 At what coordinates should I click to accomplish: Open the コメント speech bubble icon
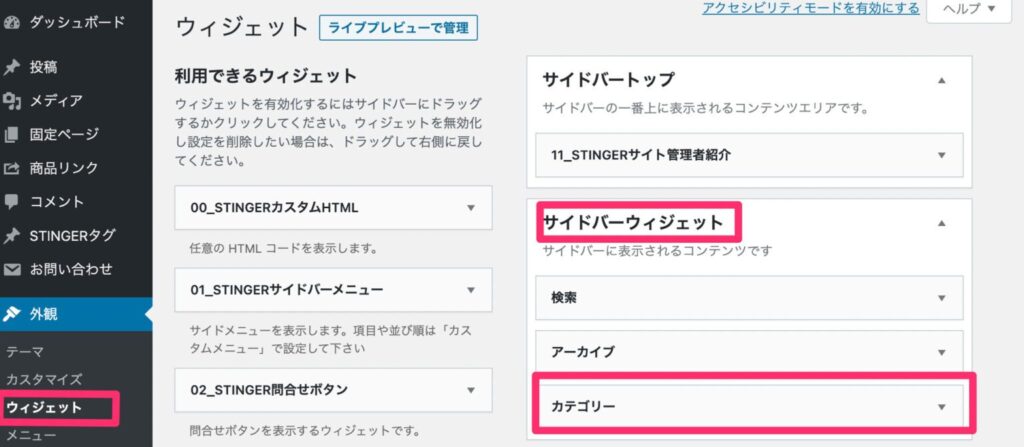coord(11,202)
